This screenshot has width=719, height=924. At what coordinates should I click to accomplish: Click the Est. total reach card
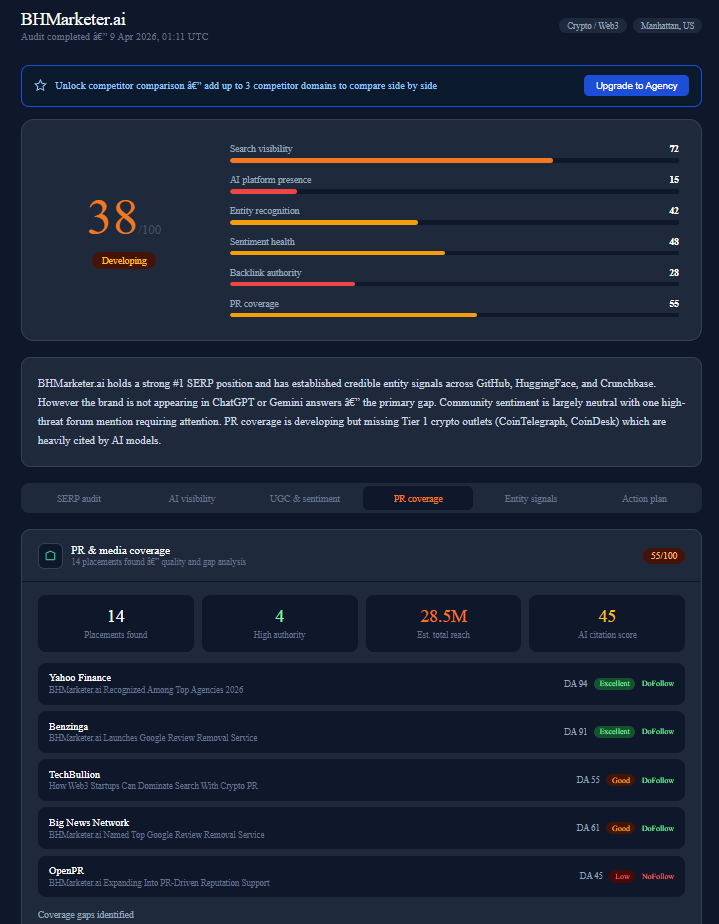443,623
